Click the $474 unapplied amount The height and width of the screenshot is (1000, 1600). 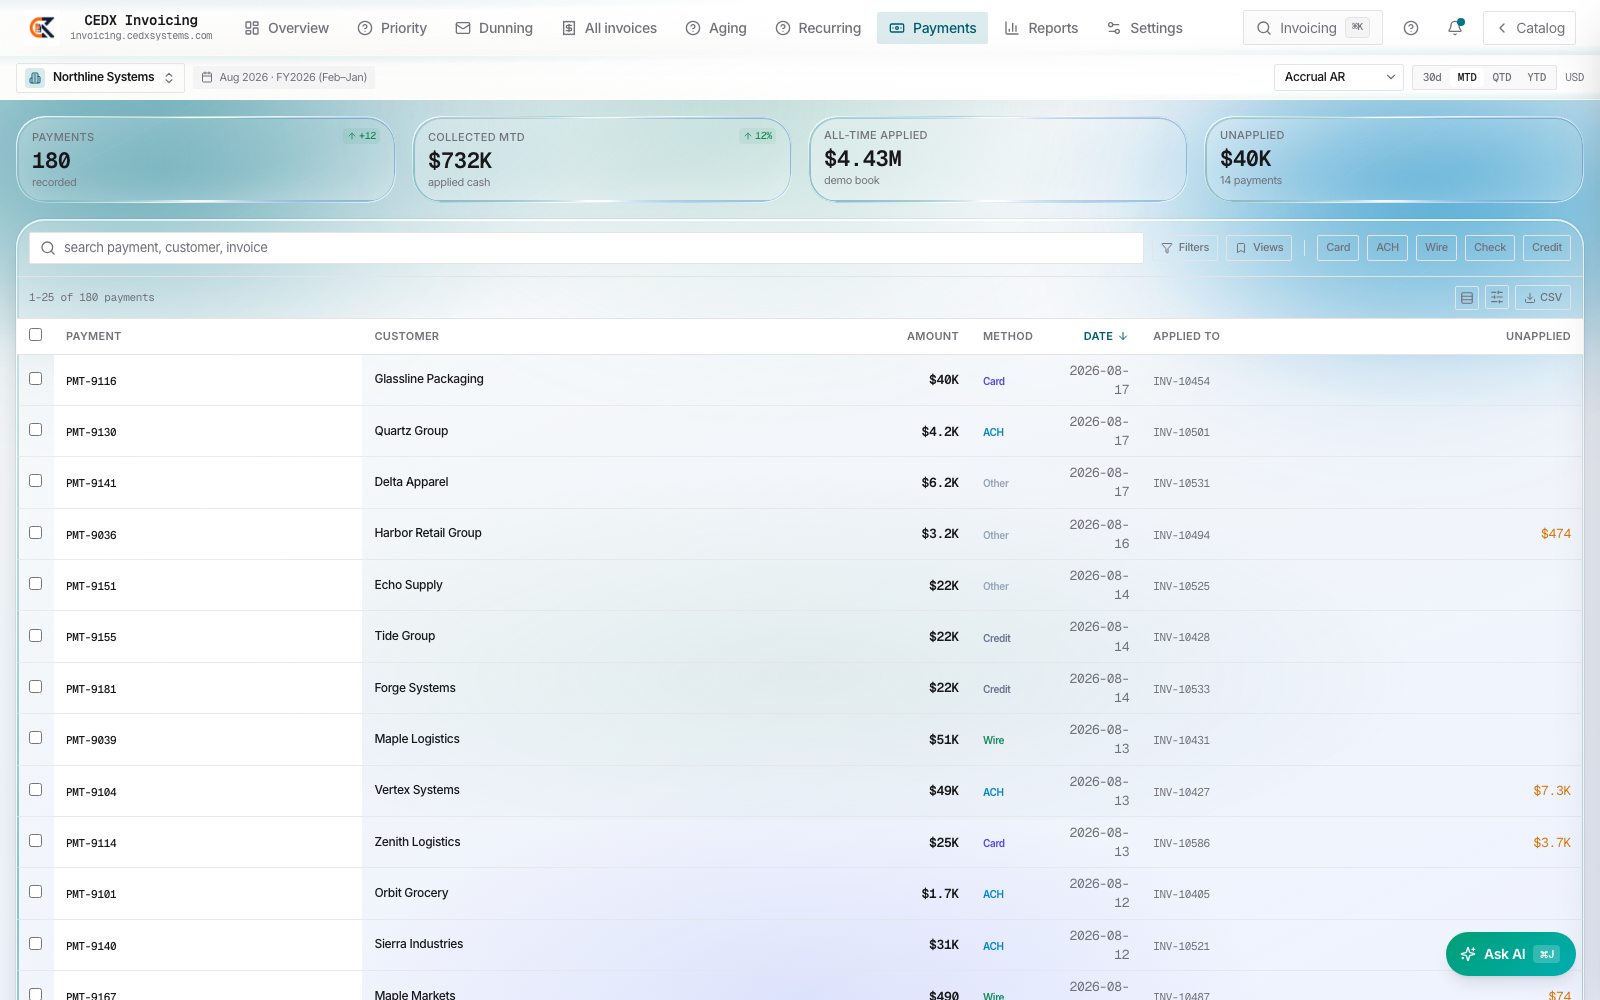(x=1555, y=533)
